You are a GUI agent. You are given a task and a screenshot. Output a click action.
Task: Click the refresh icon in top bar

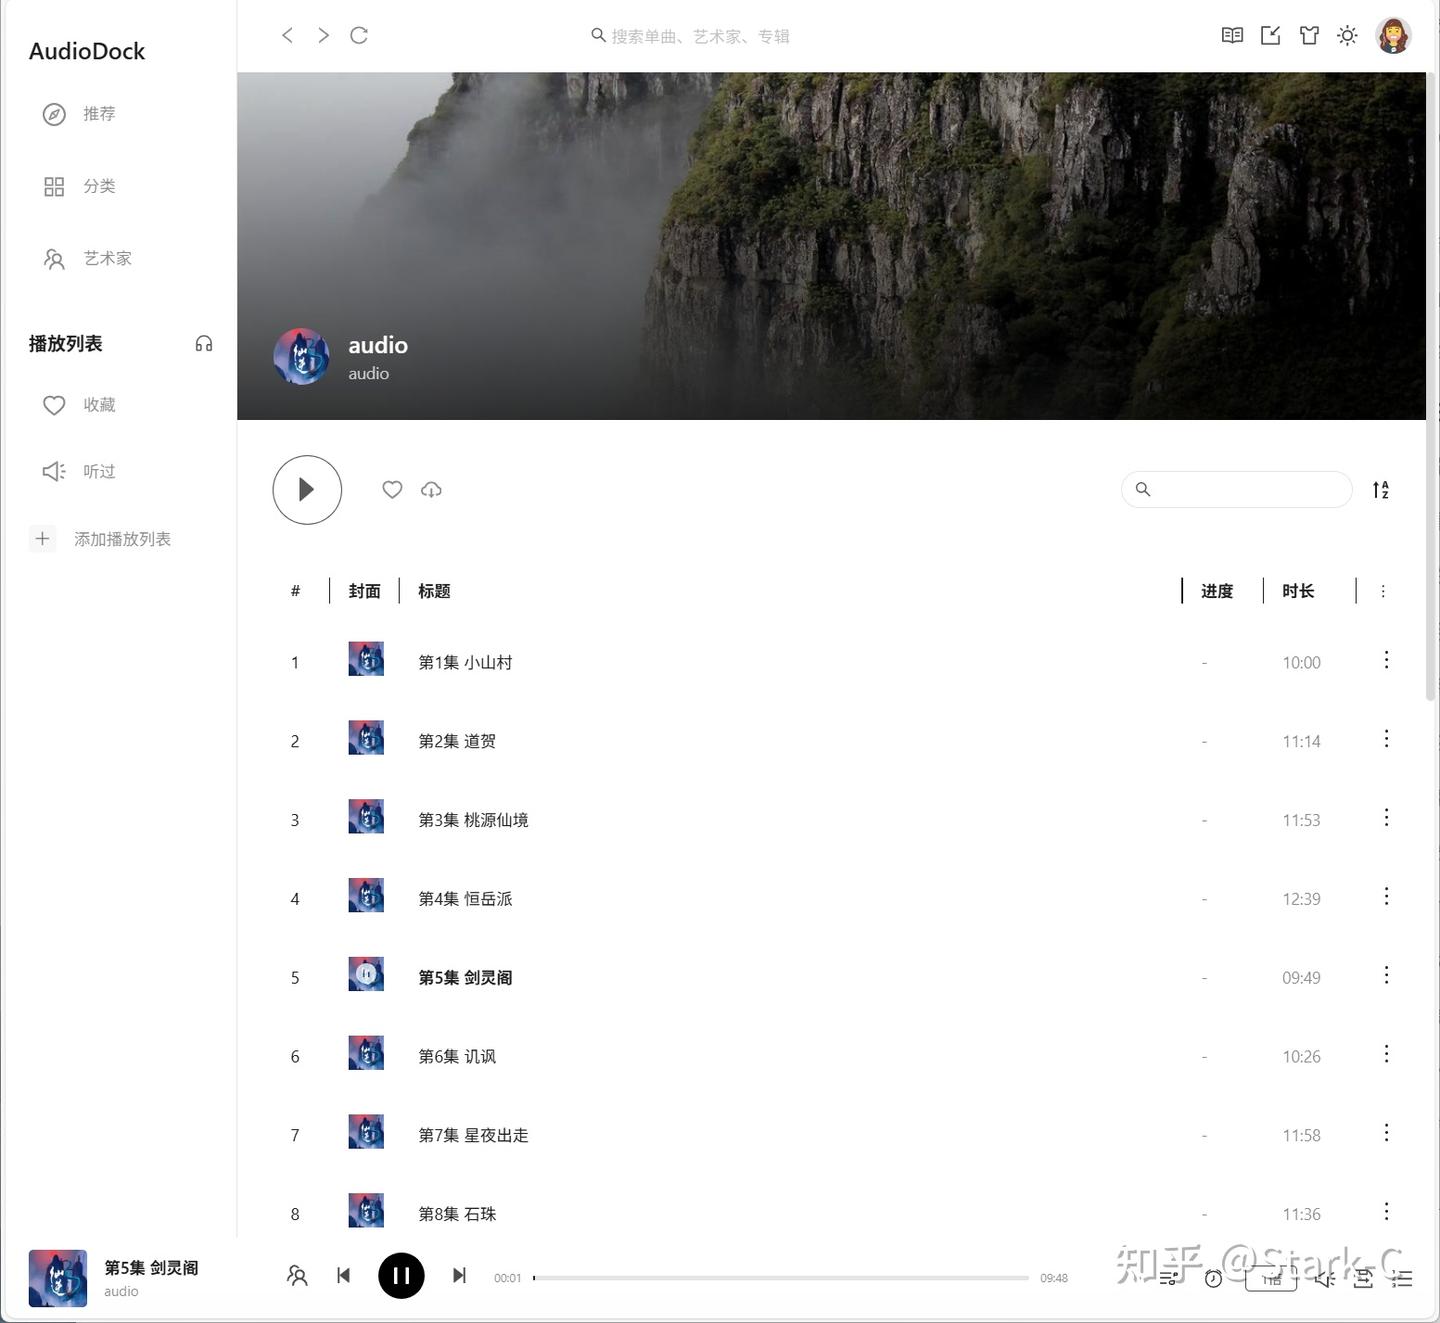(359, 35)
